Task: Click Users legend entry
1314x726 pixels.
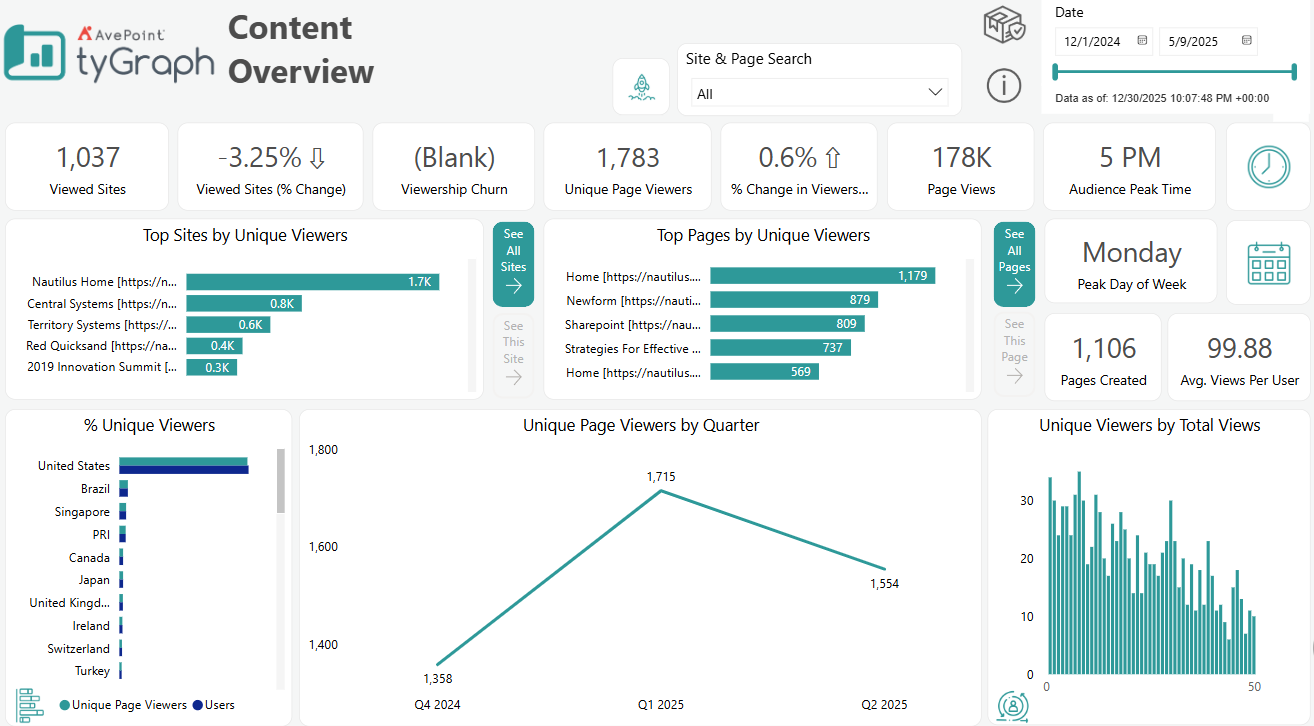Action: coord(214,705)
